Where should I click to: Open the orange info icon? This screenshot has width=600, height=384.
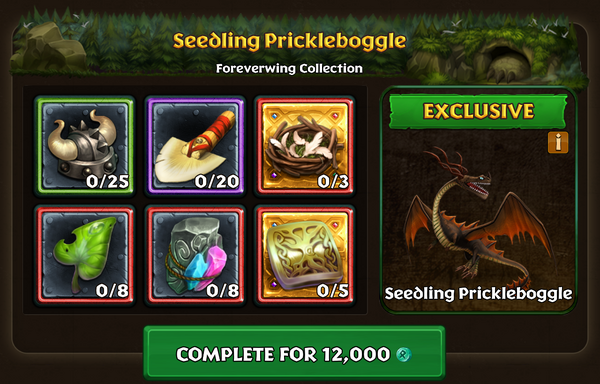click(558, 143)
